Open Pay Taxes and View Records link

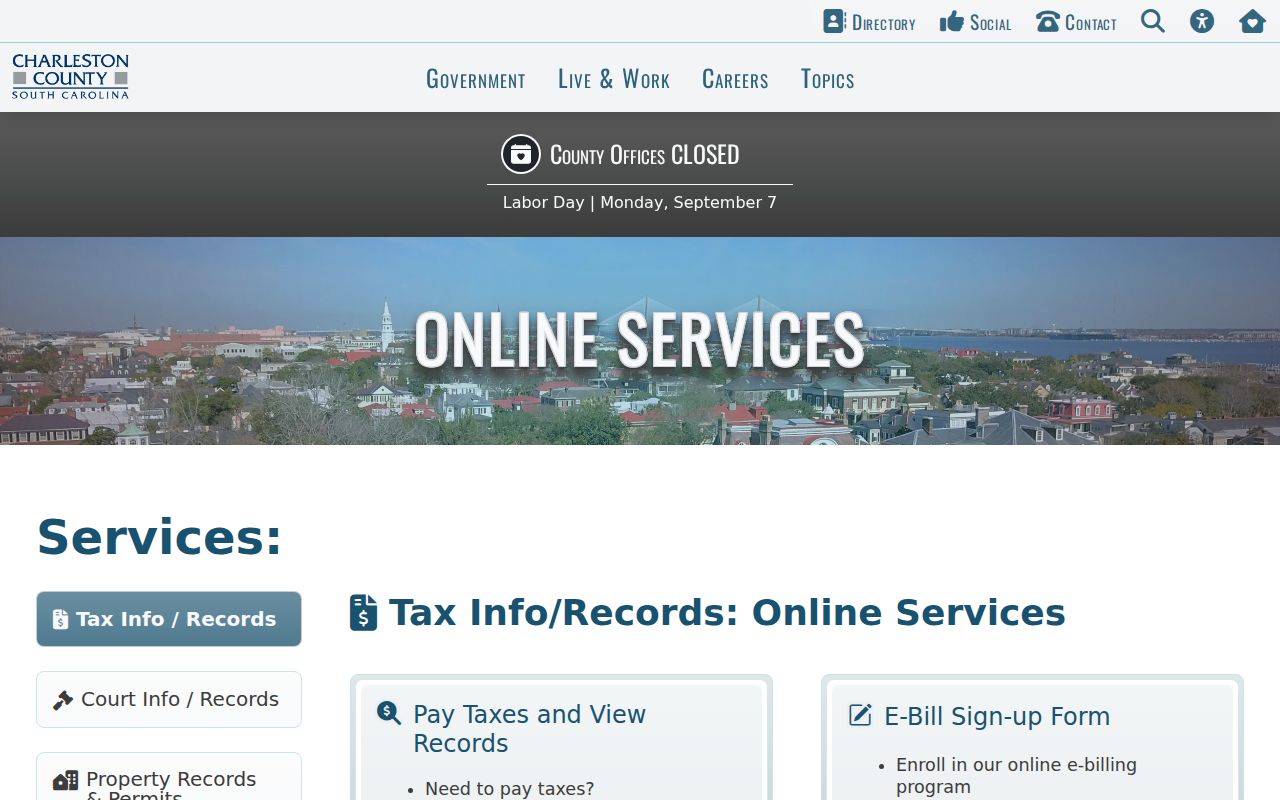tap(529, 729)
